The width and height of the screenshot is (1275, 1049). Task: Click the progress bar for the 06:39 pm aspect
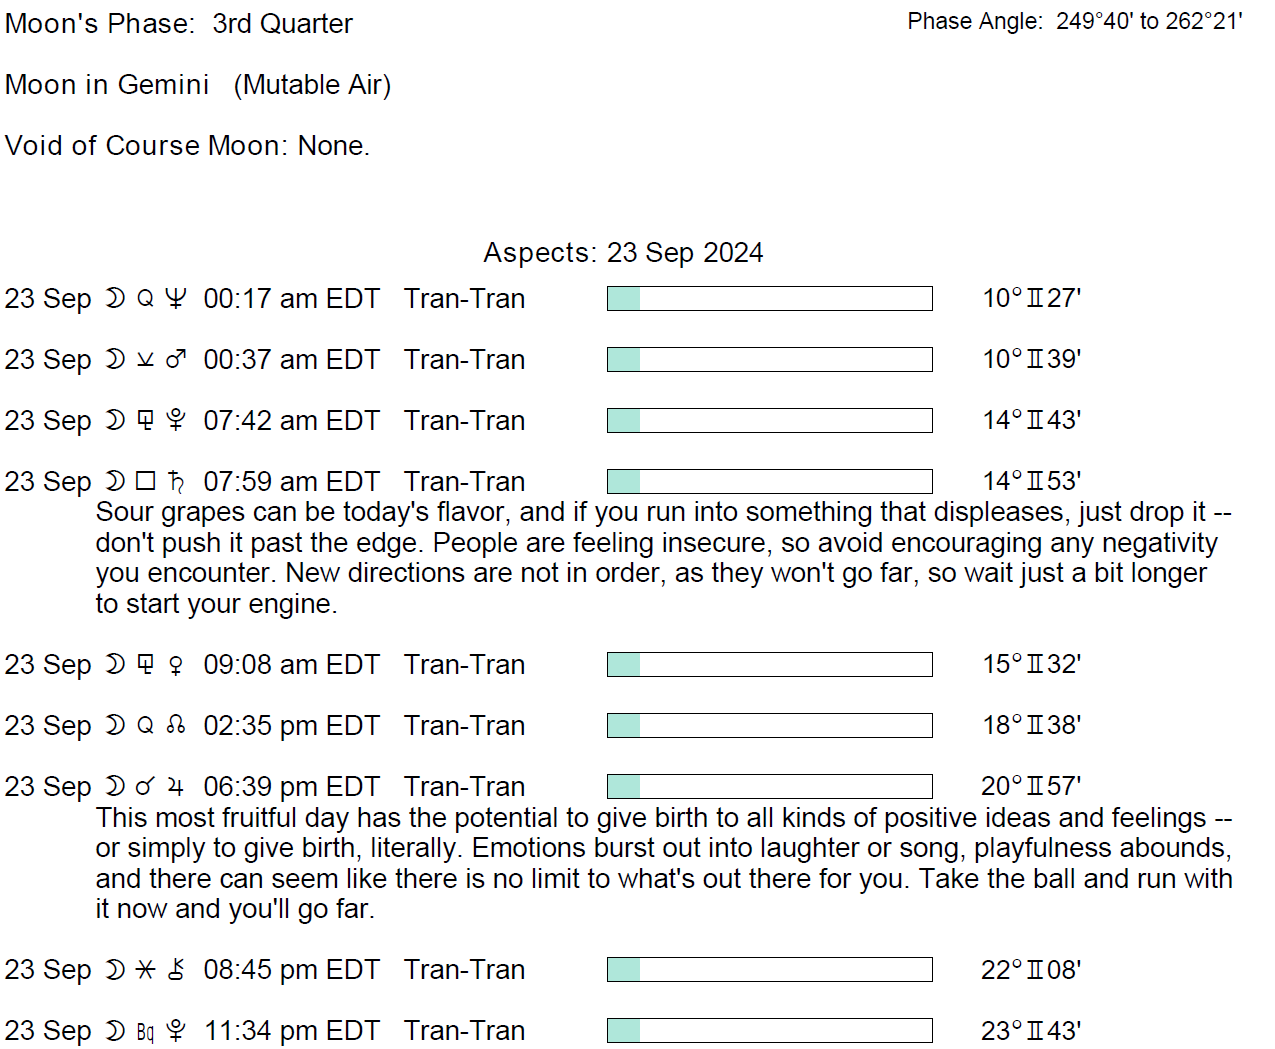(769, 787)
